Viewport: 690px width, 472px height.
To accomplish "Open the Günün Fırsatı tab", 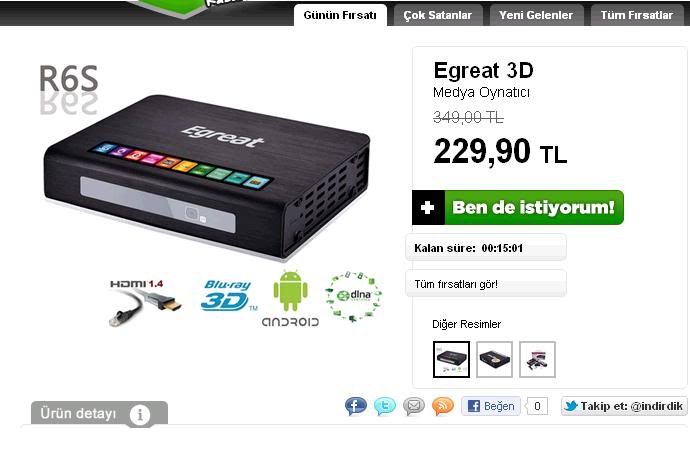I will pos(340,15).
